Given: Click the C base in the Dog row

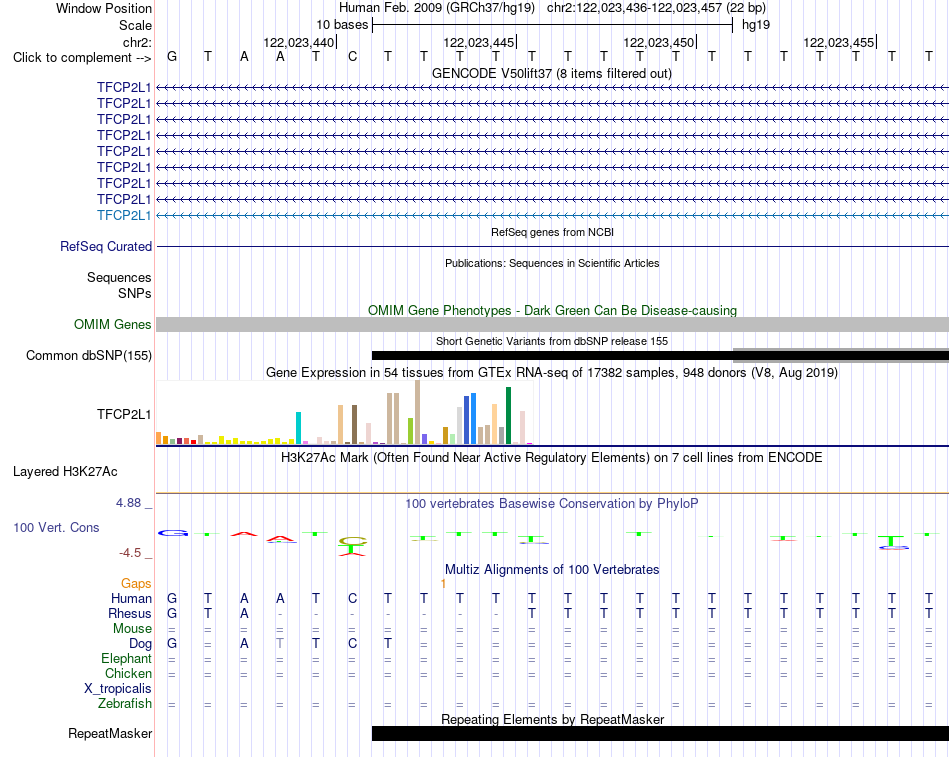Looking at the screenshot, I should click(x=352, y=644).
